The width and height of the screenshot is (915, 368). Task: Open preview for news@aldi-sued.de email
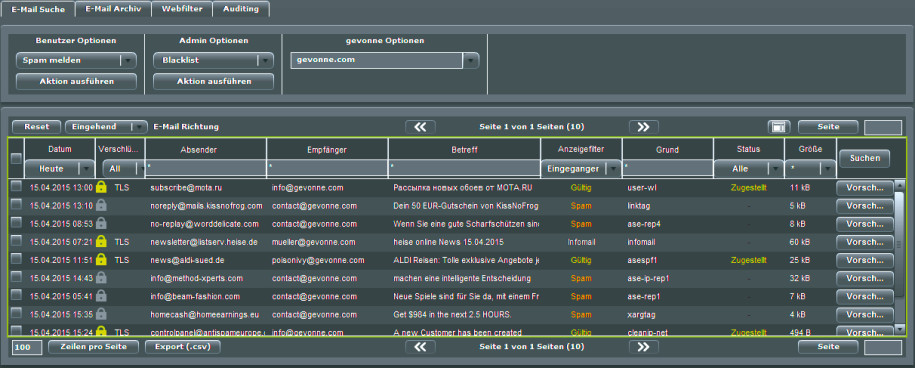865,260
